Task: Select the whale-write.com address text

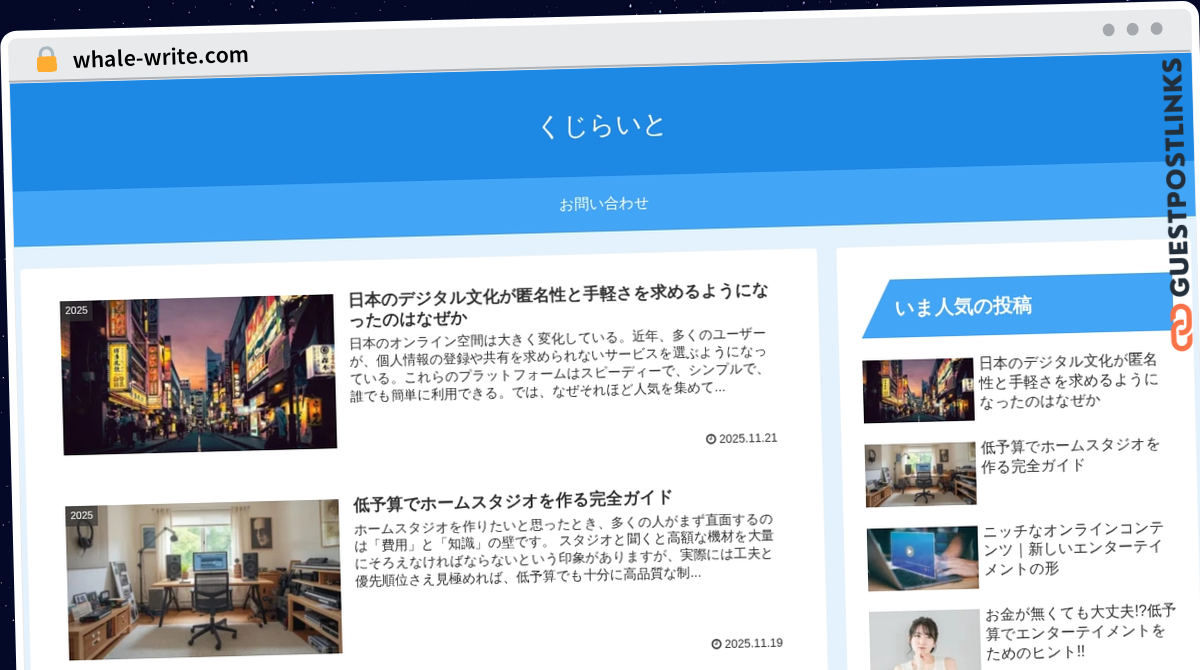Action: coord(160,57)
